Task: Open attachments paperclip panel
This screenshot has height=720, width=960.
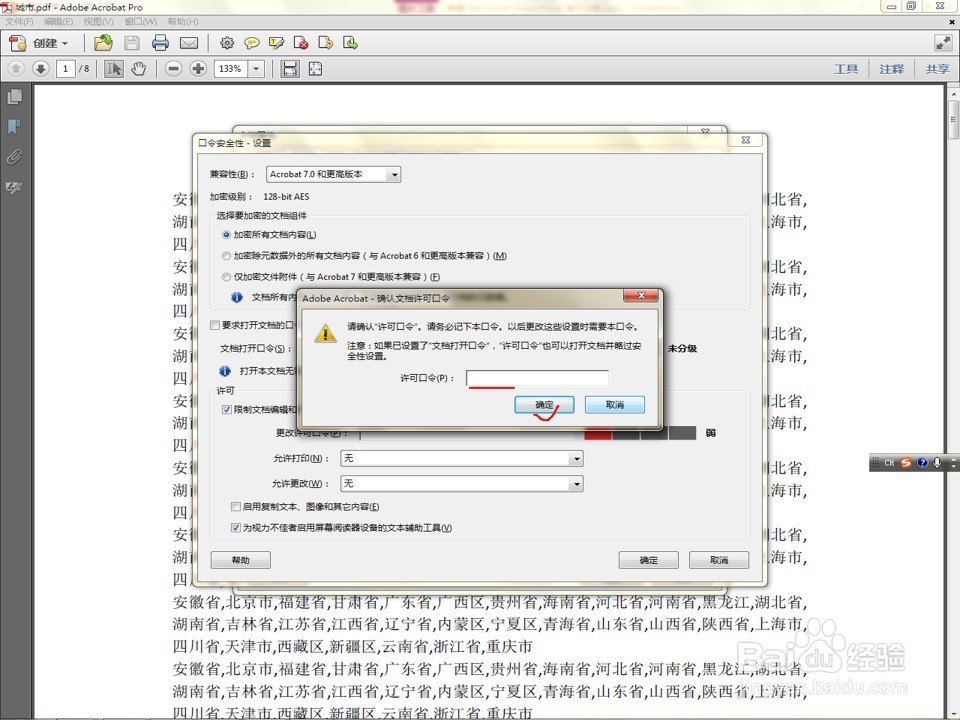Action: tap(14, 157)
